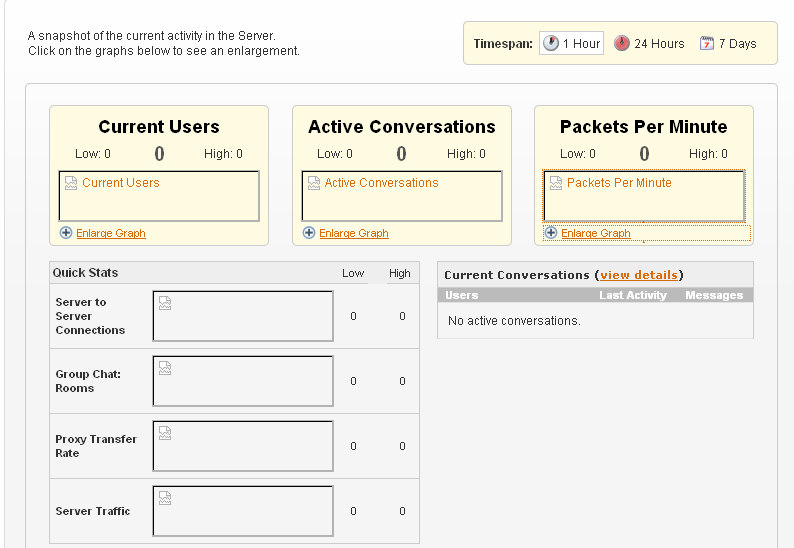The image size is (794, 548).
Task: Open view details for Current Conversations
Action: [x=639, y=275]
